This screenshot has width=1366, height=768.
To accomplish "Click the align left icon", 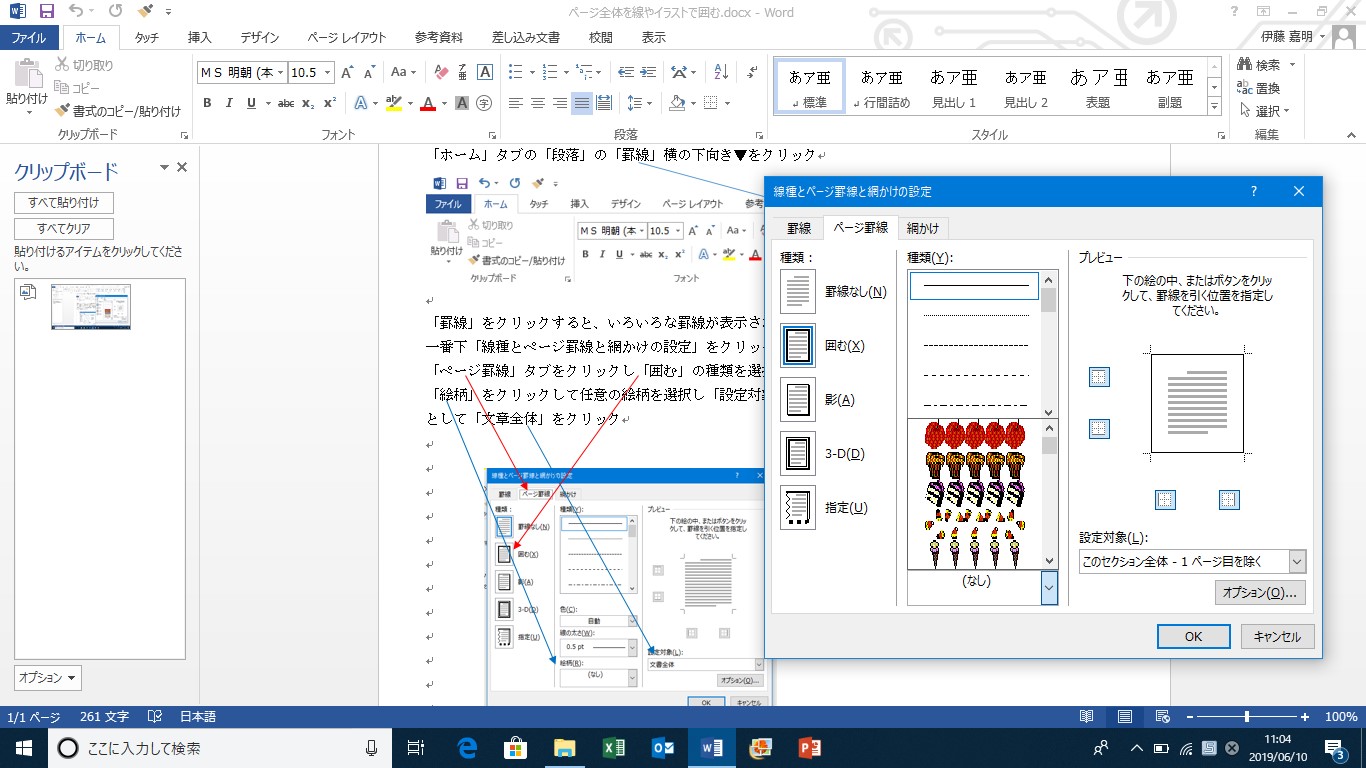I will [x=515, y=103].
